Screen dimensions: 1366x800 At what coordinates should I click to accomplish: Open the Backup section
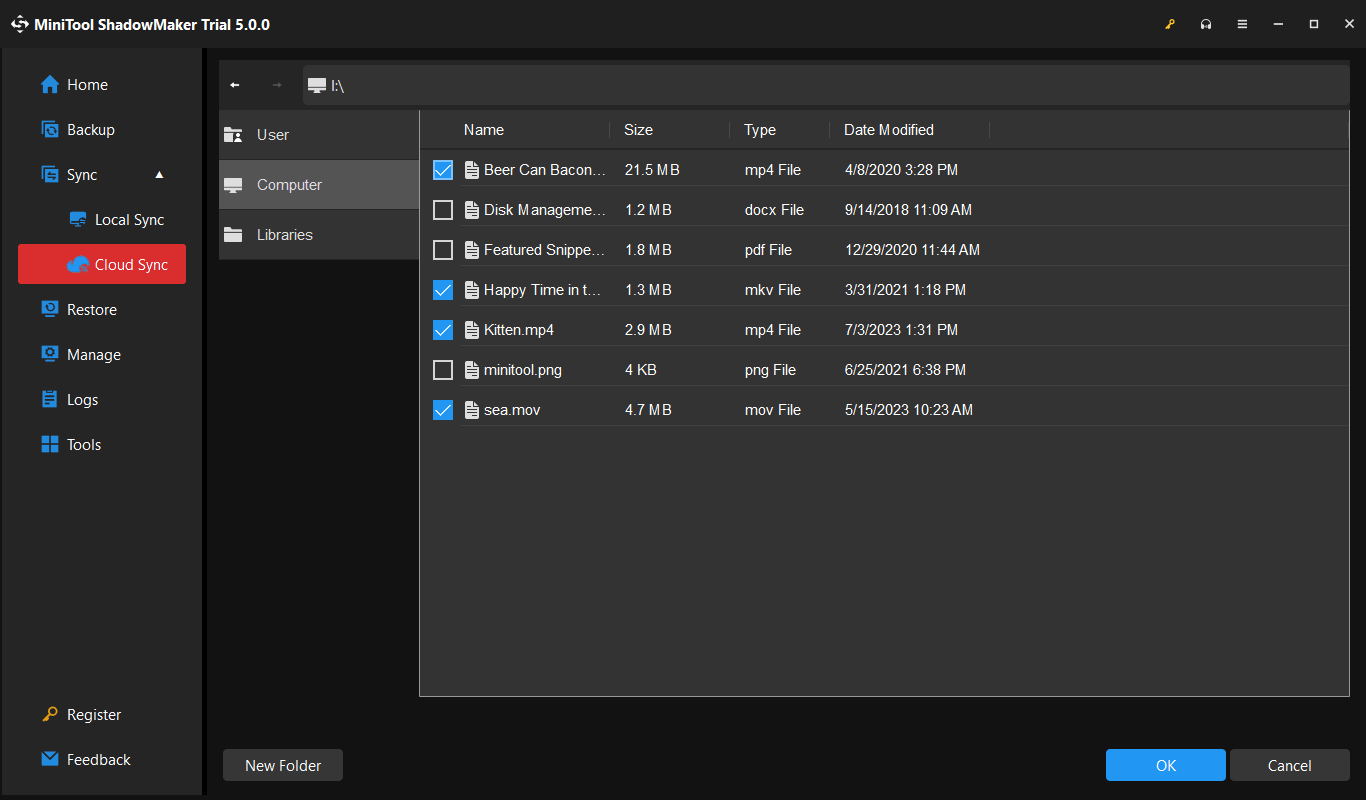(102, 130)
